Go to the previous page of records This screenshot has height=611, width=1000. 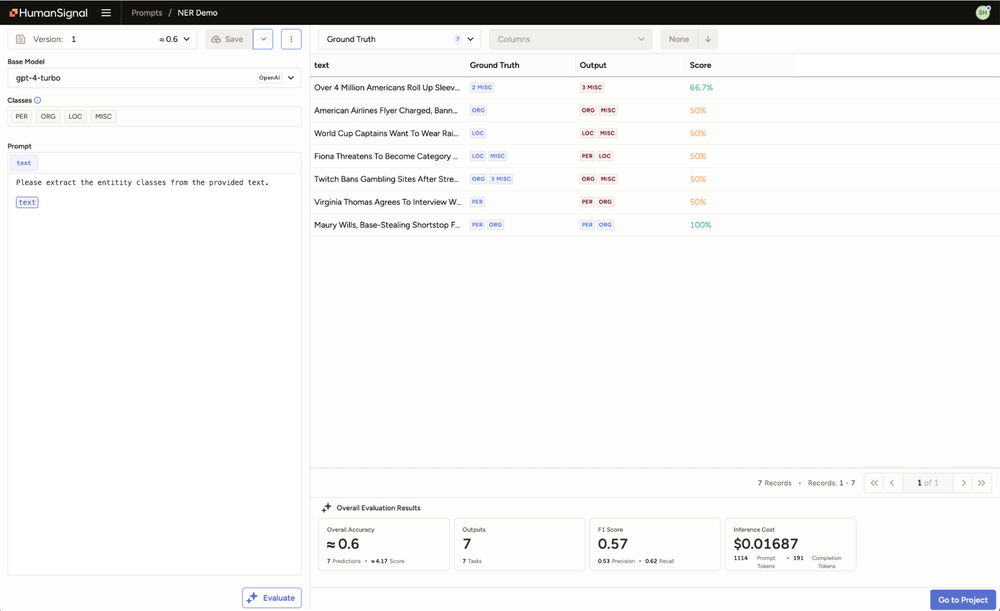892,483
